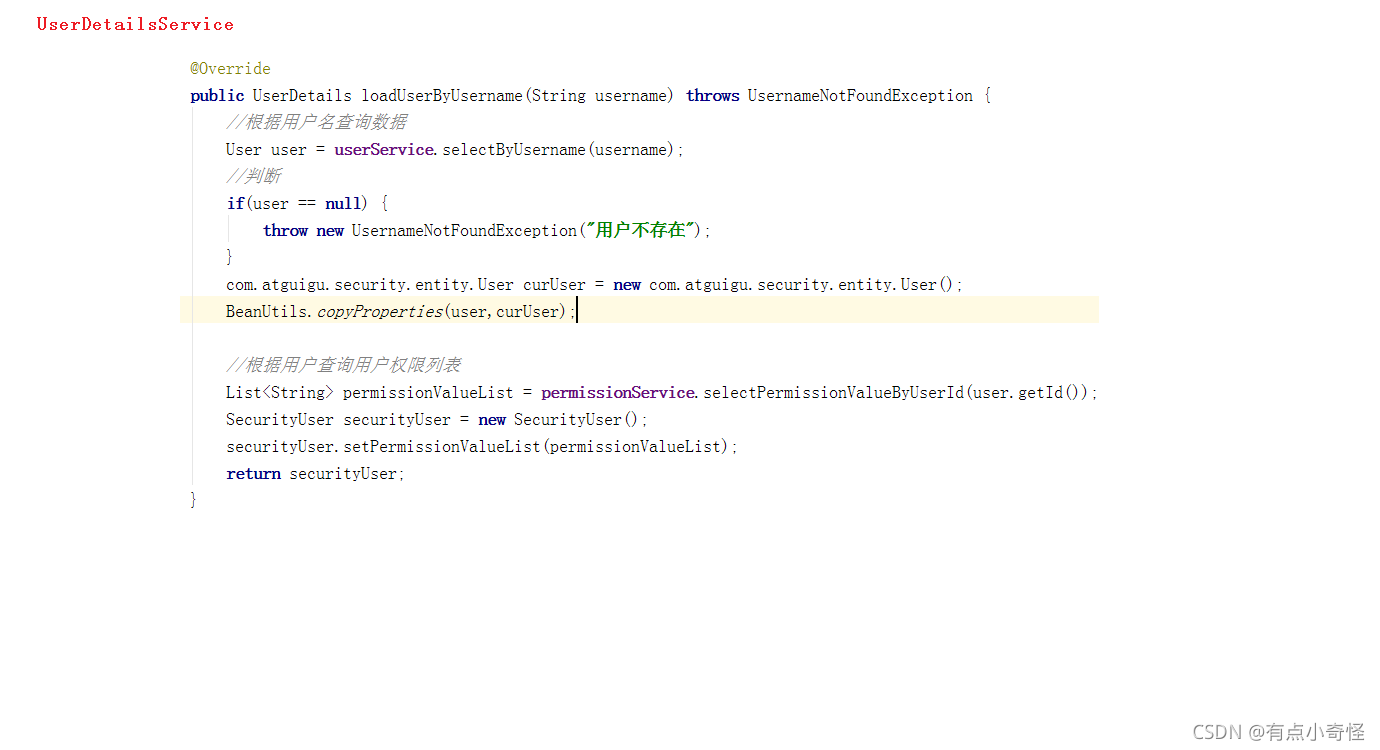
Task: Click the return securityUser statement
Action: [x=316, y=474]
